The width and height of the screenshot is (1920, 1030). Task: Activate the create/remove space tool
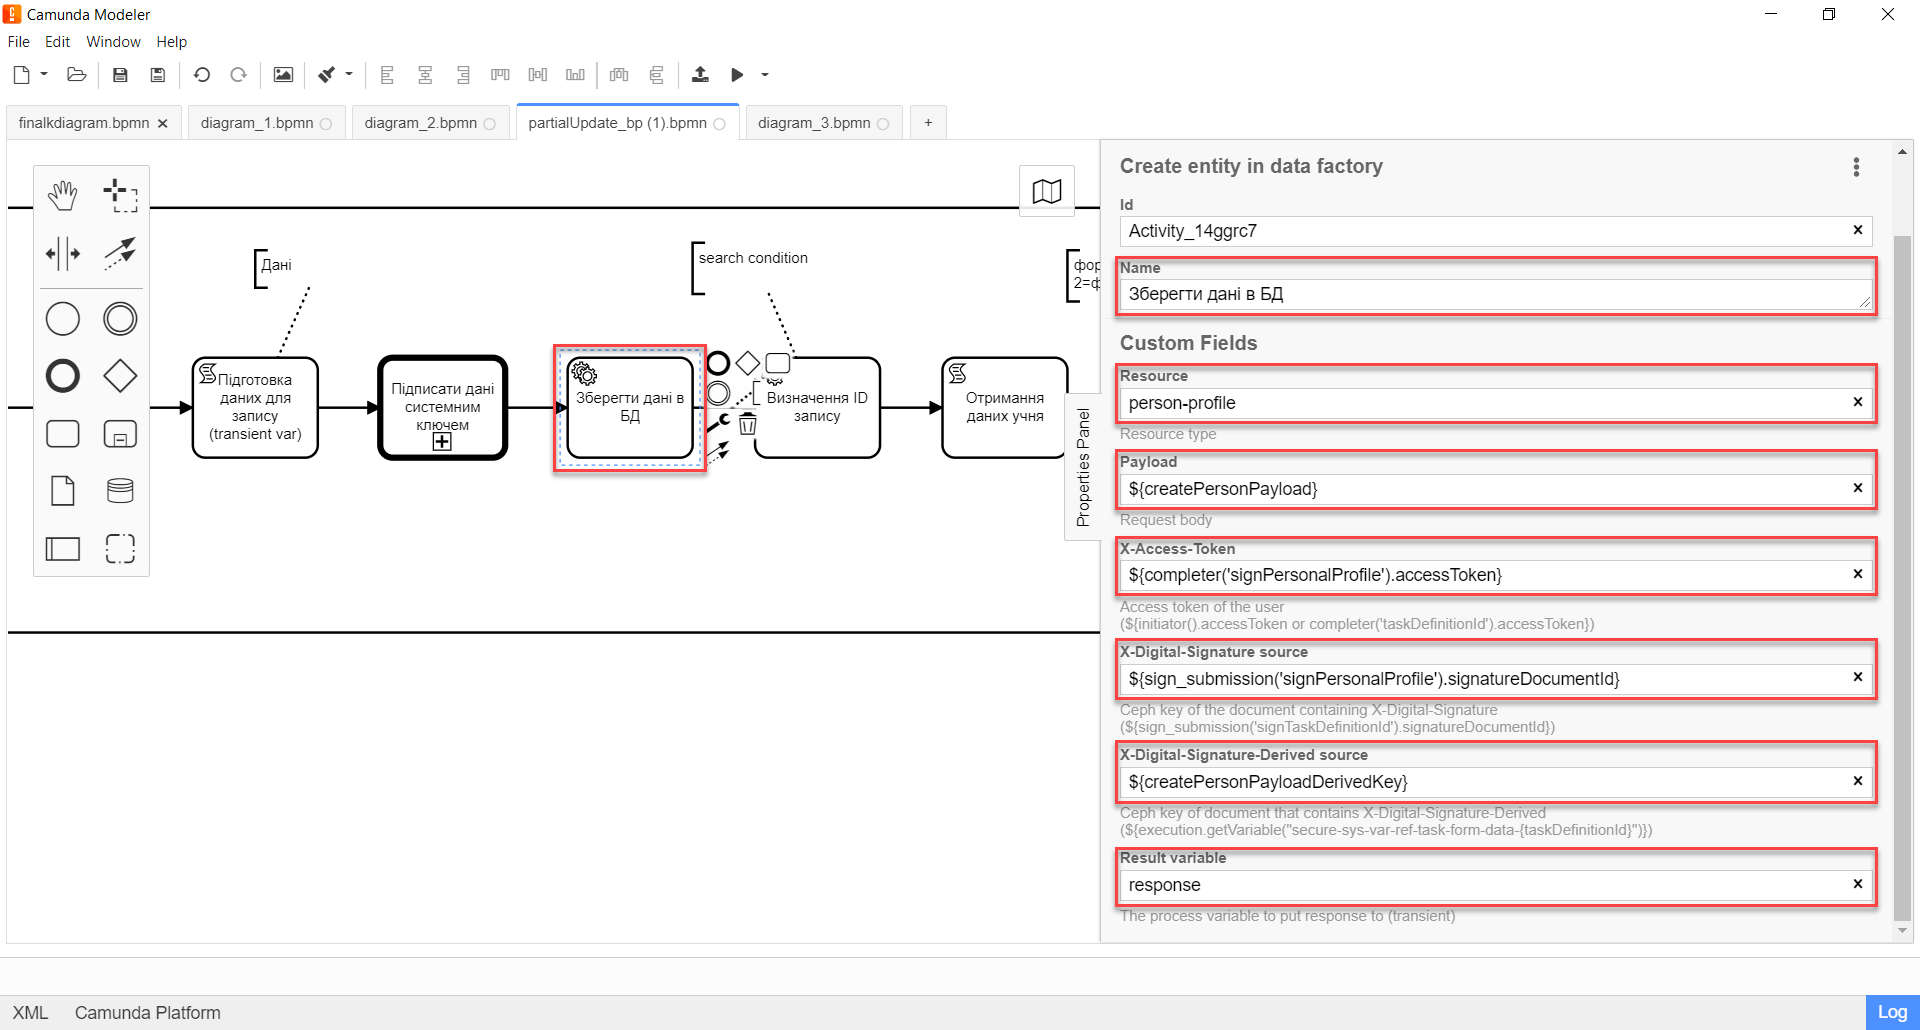click(63, 253)
